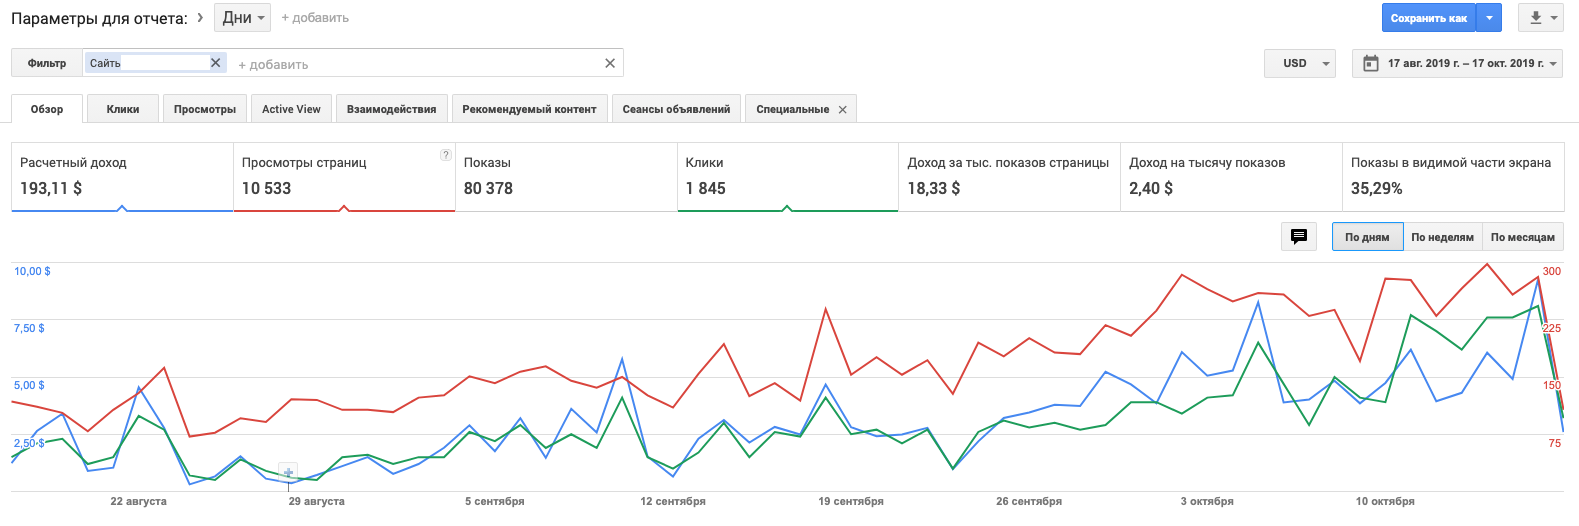This screenshot has height=526, width=1579.
Task: Close the Специальные tab with its X
Action: (x=843, y=110)
